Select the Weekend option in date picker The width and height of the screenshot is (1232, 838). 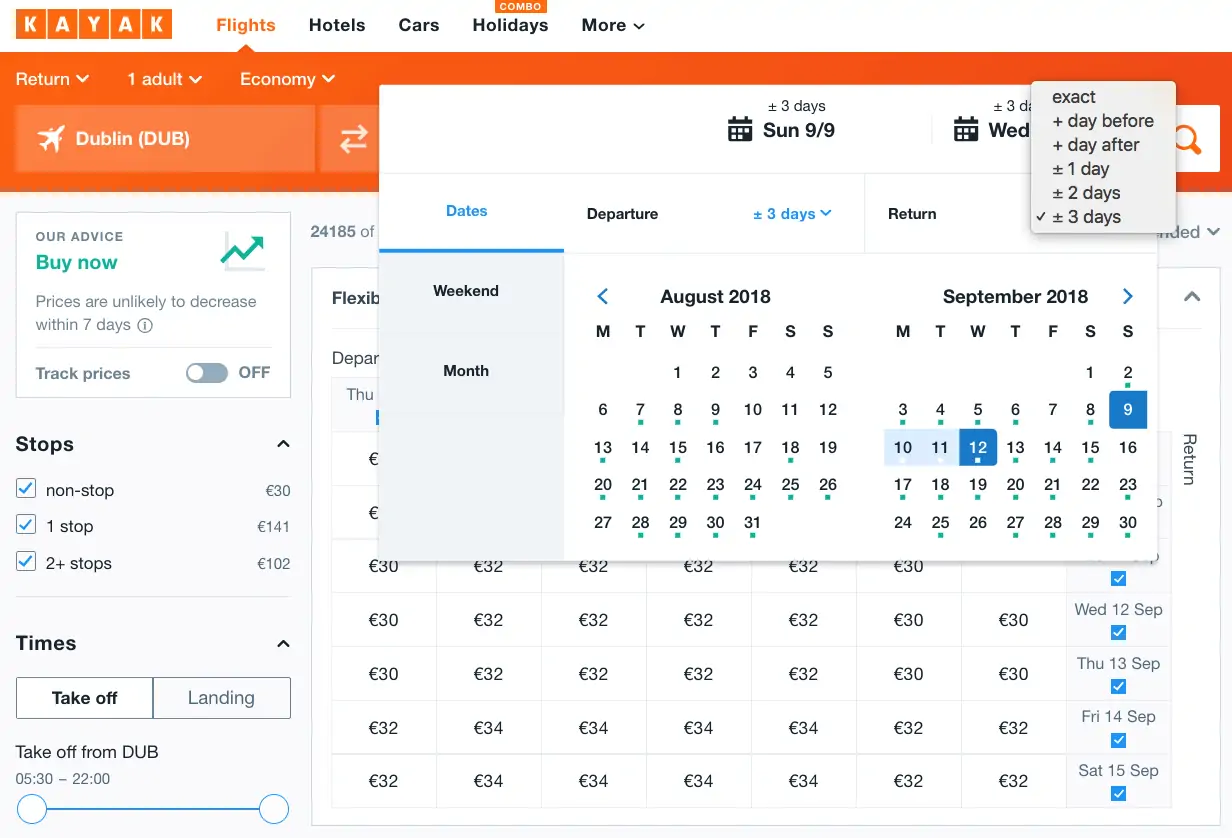click(466, 291)
